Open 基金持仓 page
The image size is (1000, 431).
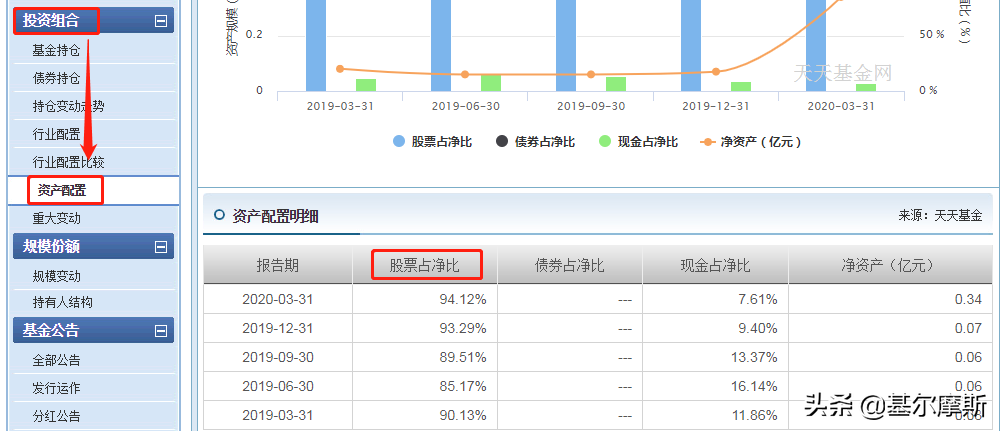[56, 50]
